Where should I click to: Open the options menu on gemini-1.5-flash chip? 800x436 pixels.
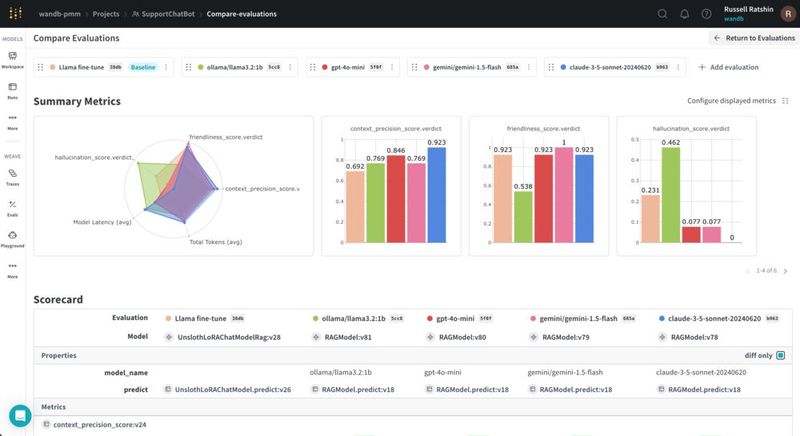[x=529, y=67]
